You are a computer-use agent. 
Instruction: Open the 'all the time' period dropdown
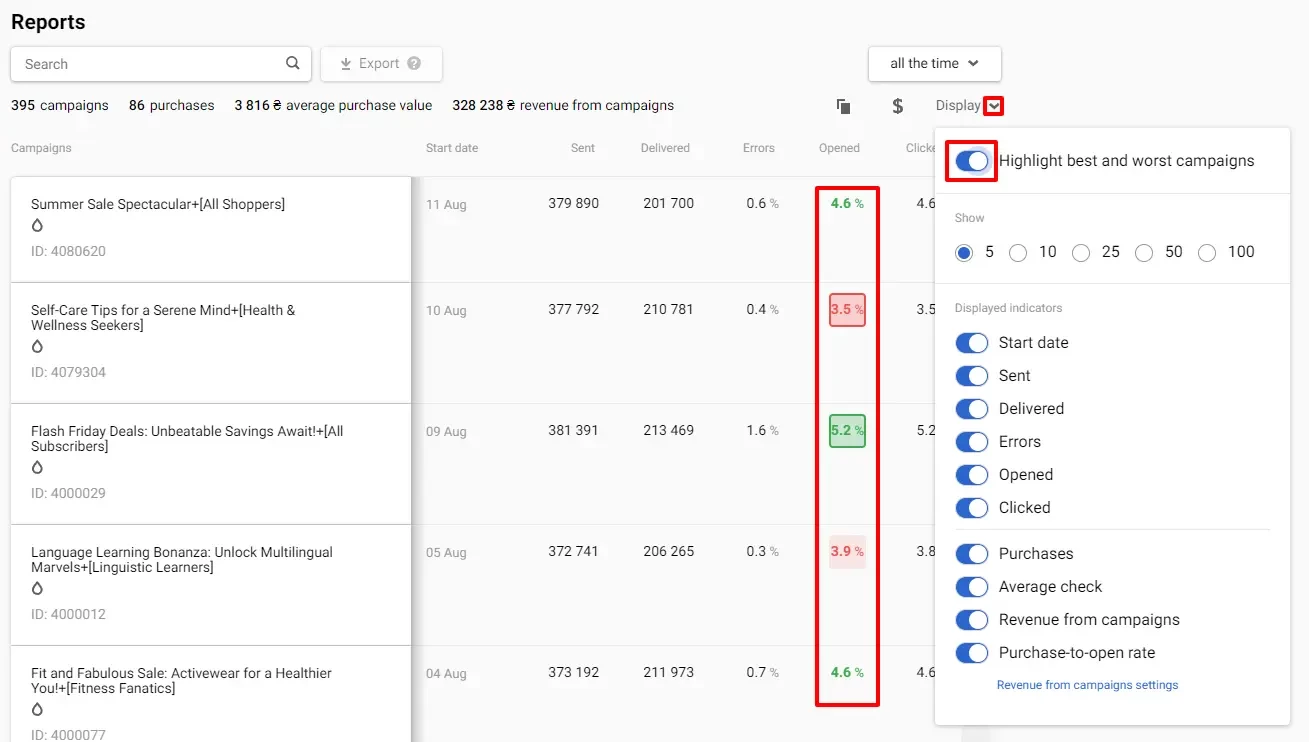tap(934, 63)
